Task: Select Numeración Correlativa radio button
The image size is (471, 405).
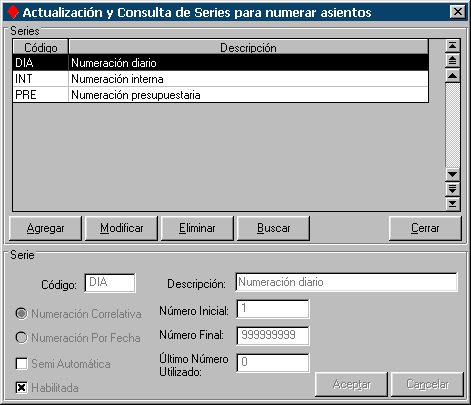Action: pos(22,314)
